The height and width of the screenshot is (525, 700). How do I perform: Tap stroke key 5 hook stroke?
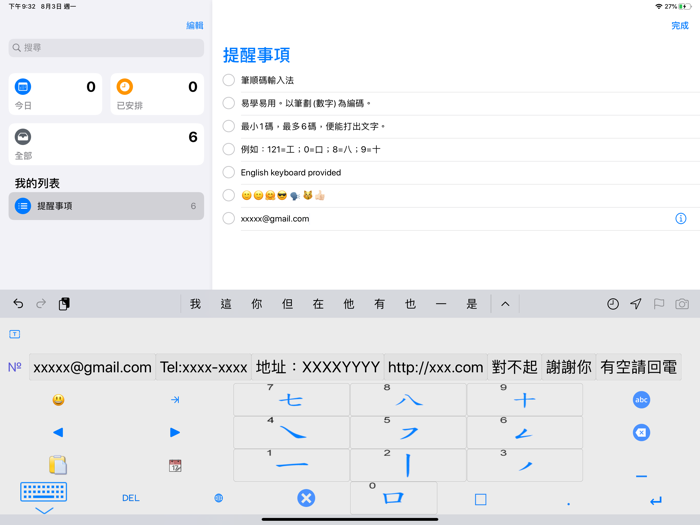click(408, 432)
